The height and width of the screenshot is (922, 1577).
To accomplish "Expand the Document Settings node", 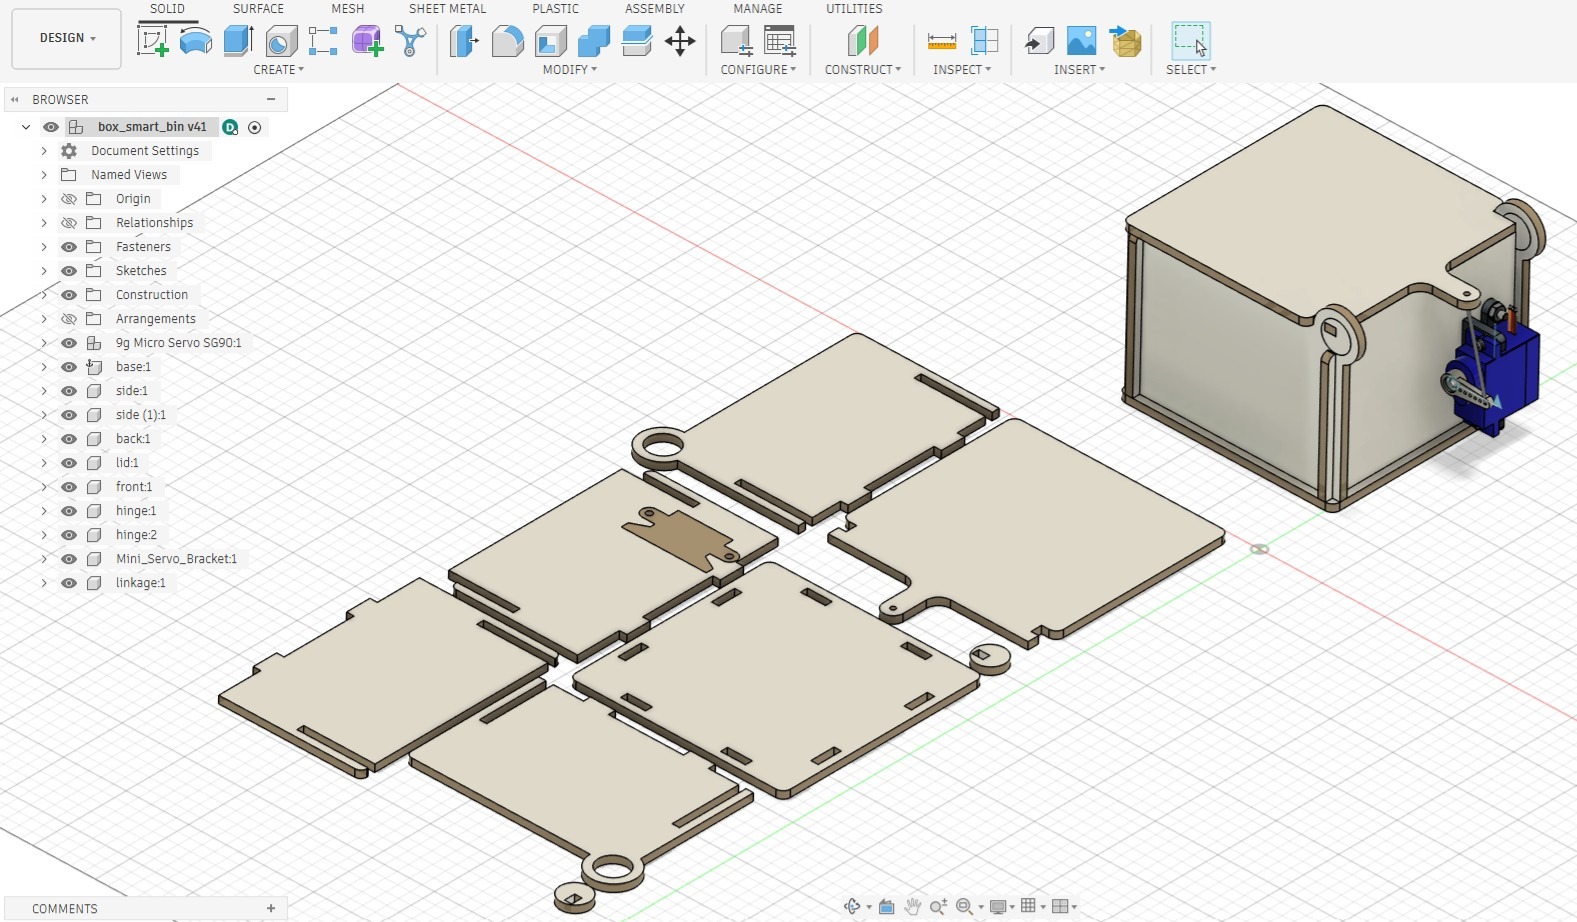I will pos(44,151).
